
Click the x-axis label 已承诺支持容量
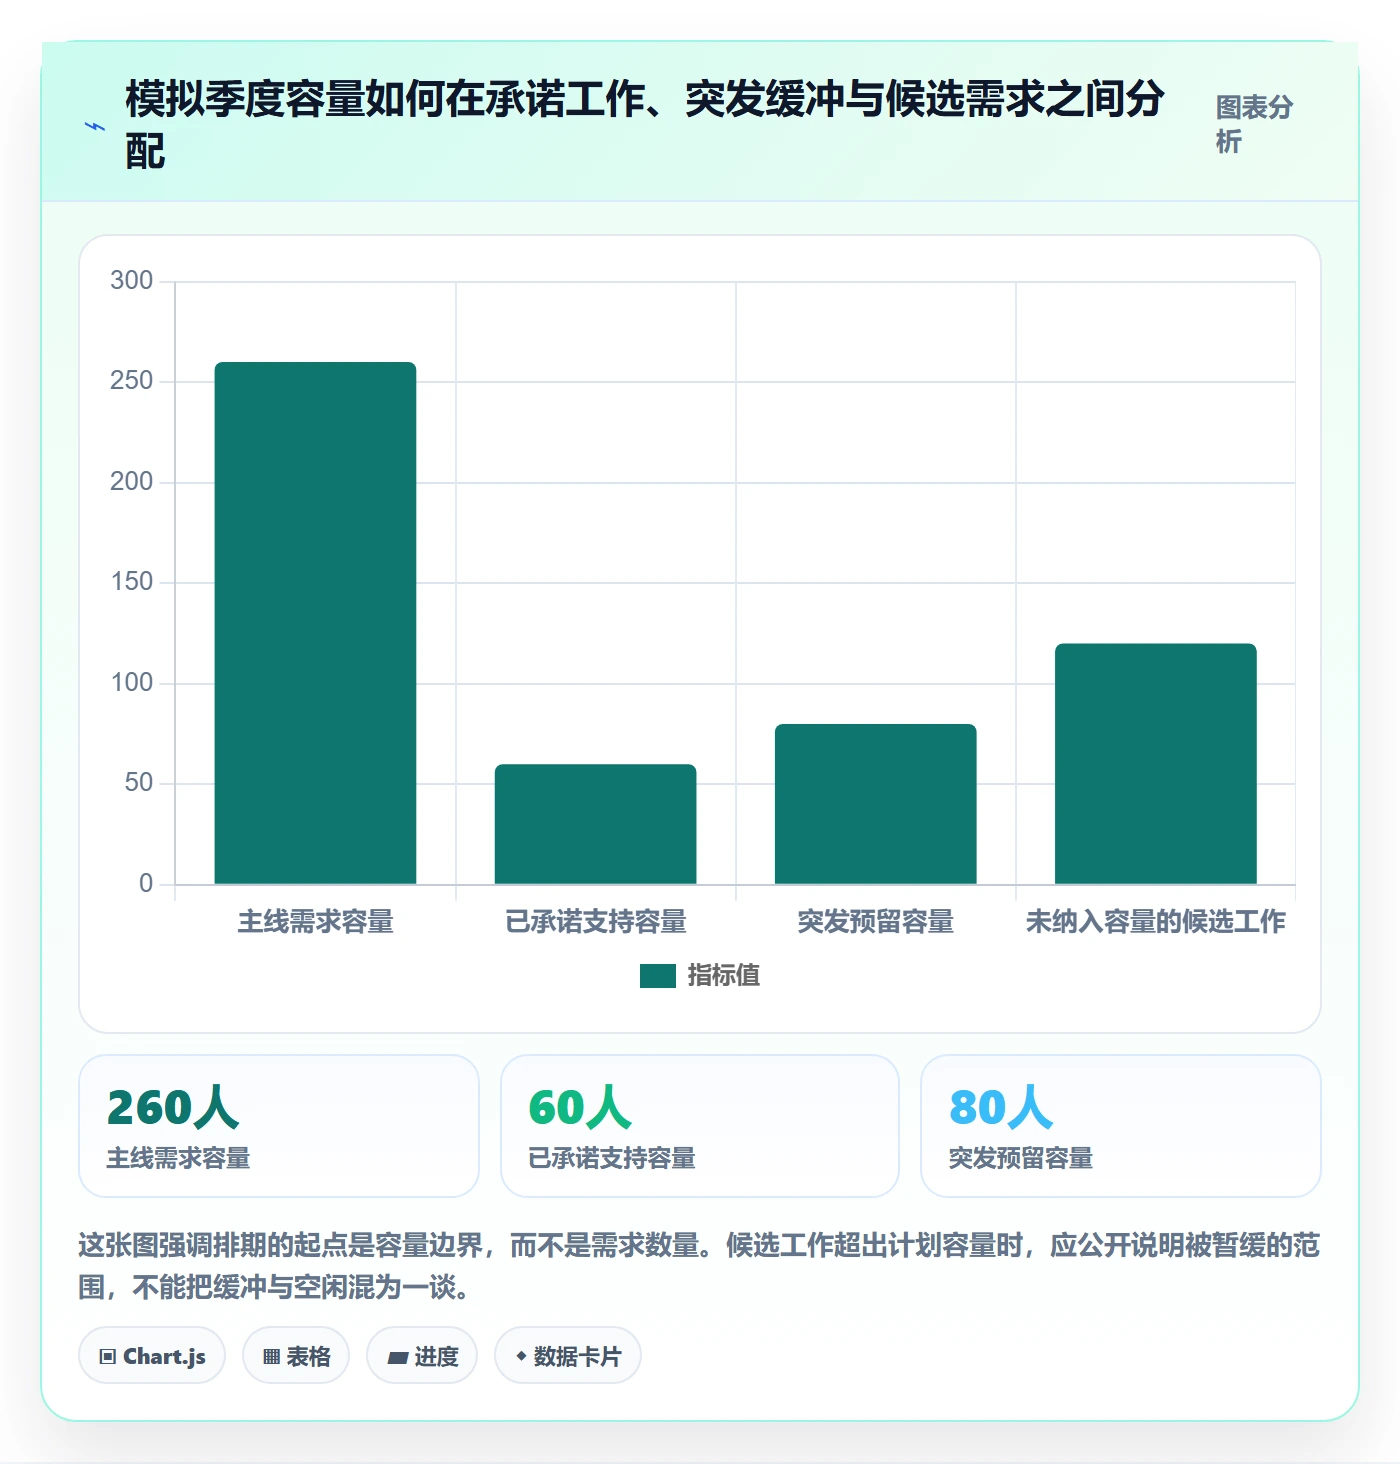click(596, 921)
